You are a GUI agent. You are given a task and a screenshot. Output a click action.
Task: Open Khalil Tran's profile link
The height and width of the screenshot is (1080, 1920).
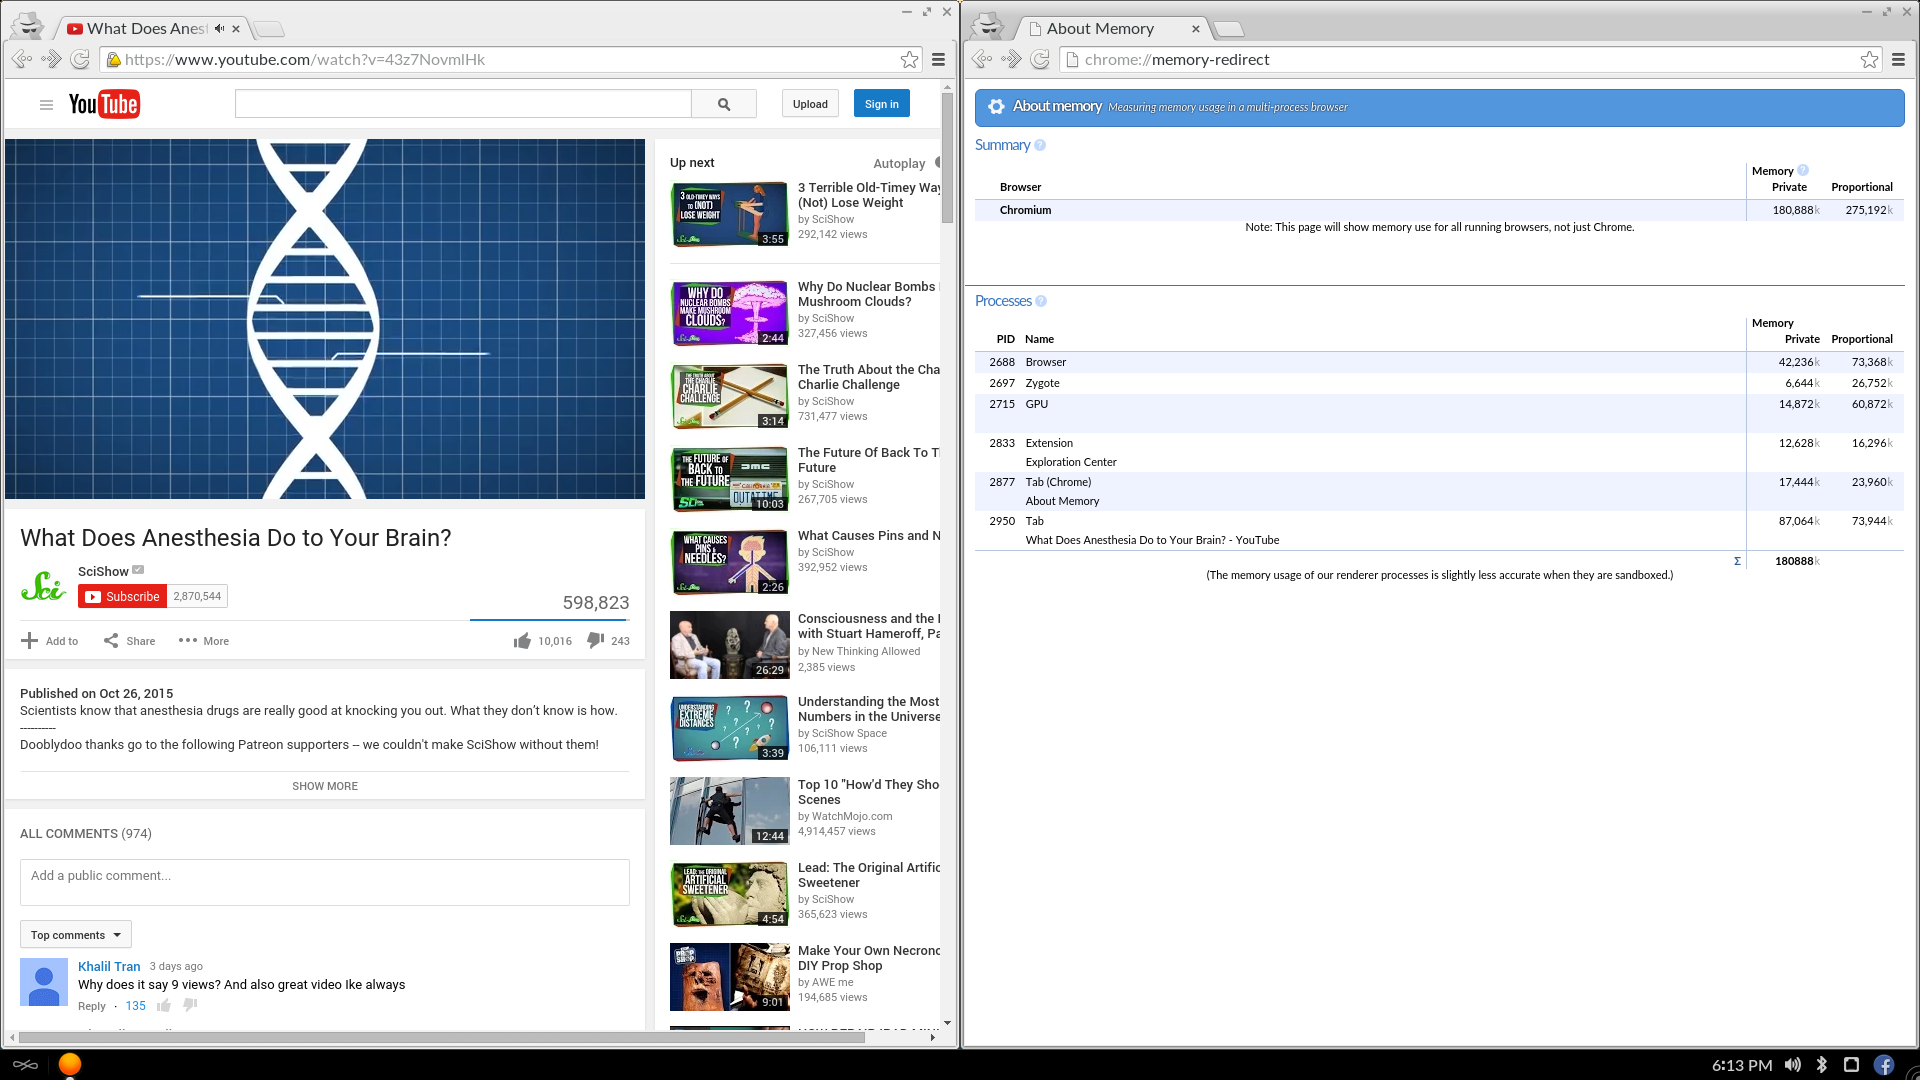click(109, 966)
